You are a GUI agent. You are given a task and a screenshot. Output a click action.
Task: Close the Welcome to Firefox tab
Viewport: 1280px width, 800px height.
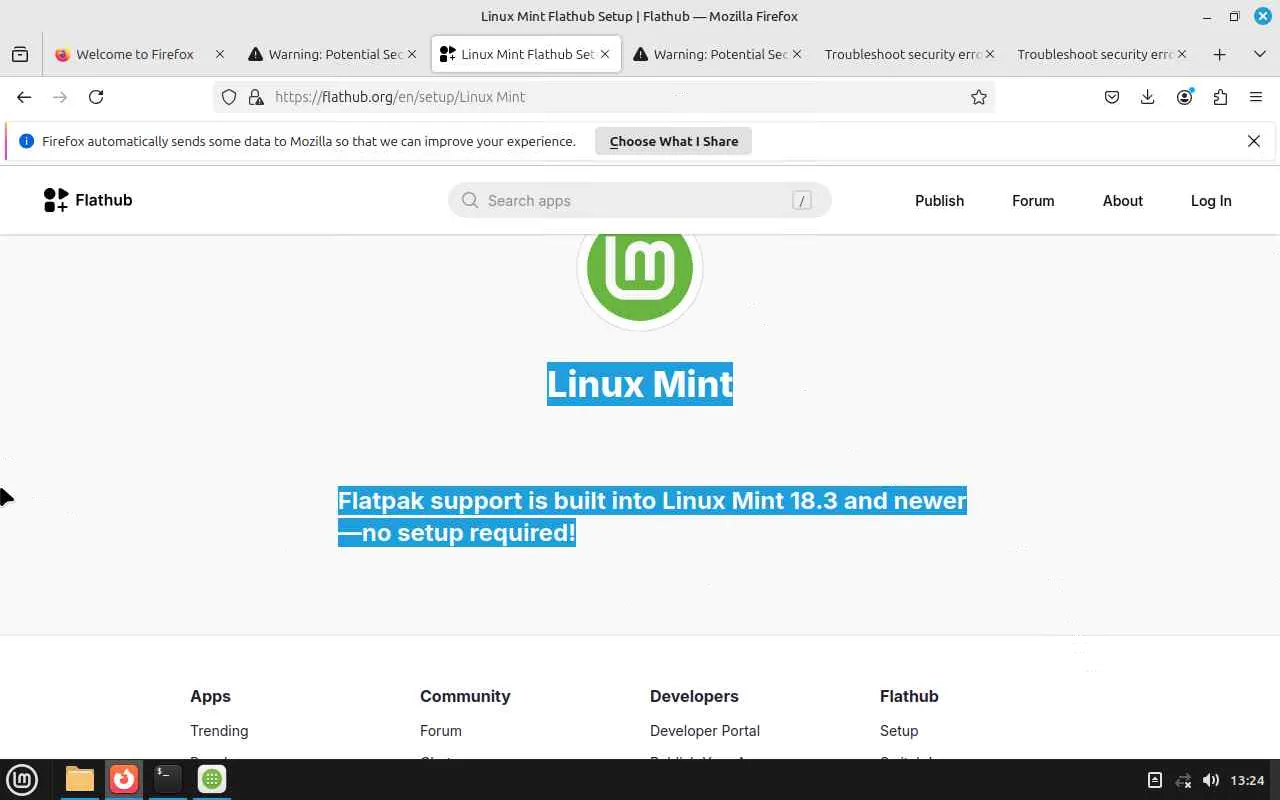[220, 54]
